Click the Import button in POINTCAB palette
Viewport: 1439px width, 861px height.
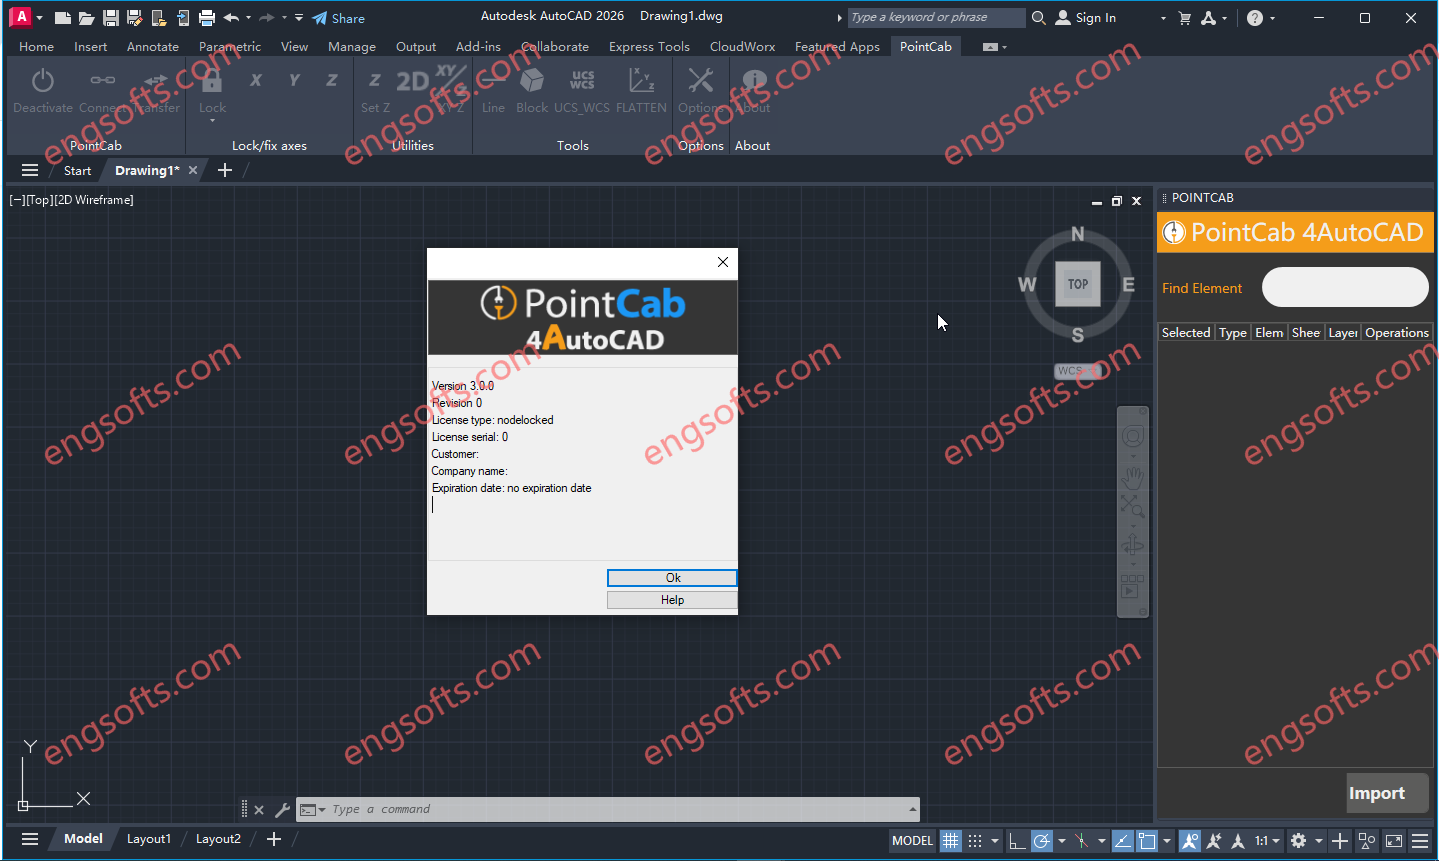[1388, 793]
